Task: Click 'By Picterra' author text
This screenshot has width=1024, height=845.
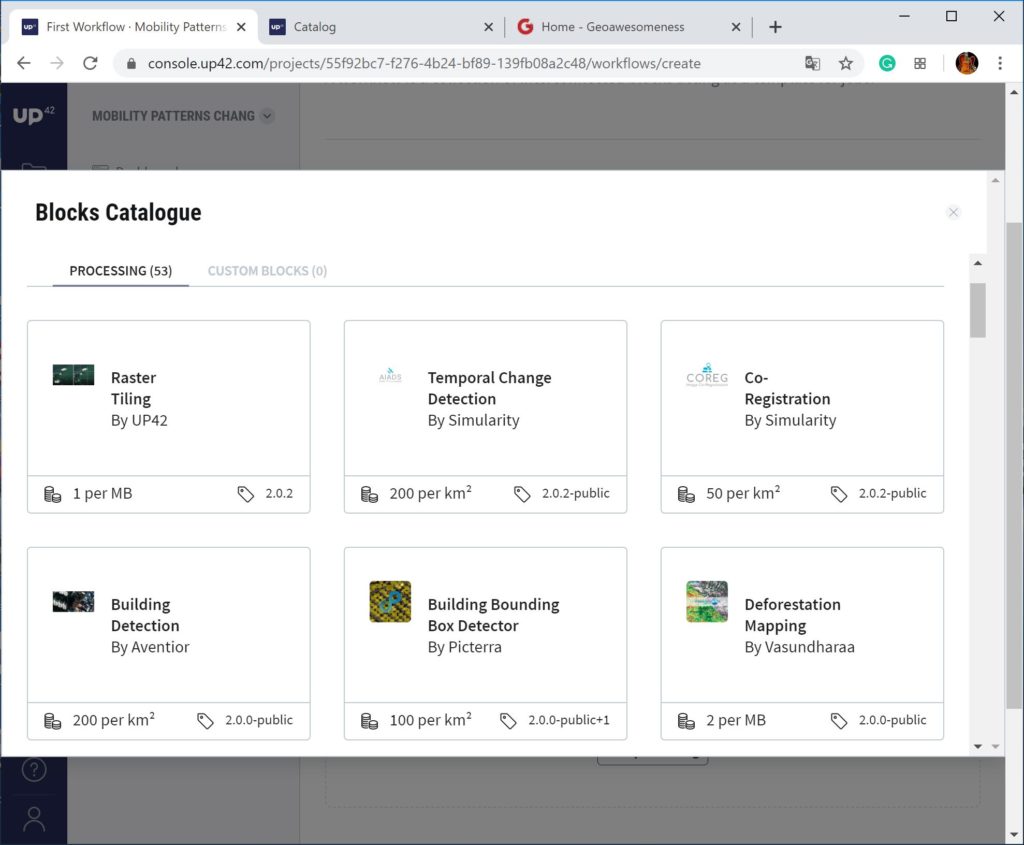Action: pos(464,646)
